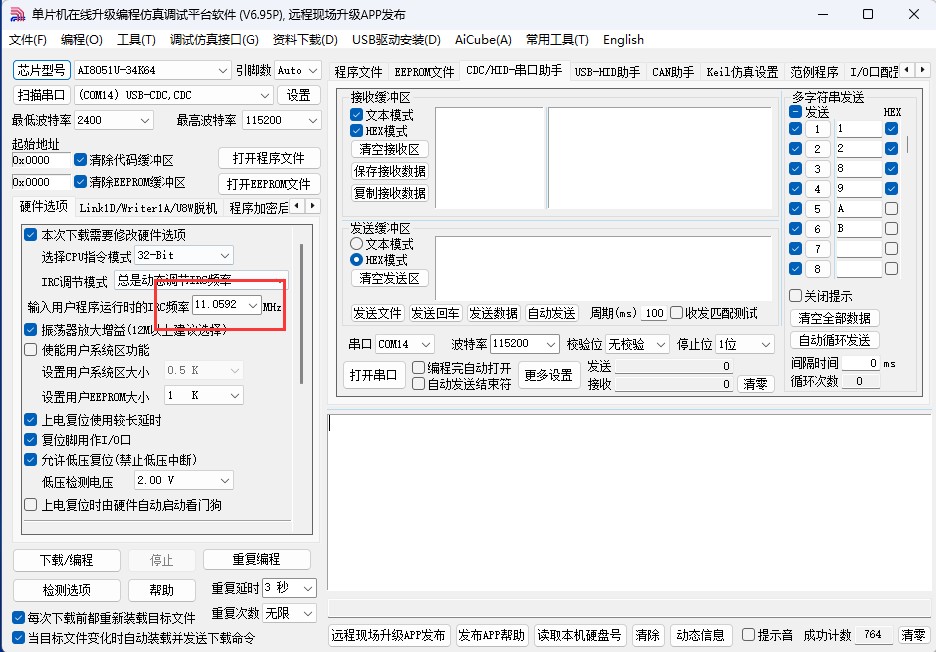
Task: Switch to the 程序文件 tab
Action: pyautogui.click(x=358, y=72)
